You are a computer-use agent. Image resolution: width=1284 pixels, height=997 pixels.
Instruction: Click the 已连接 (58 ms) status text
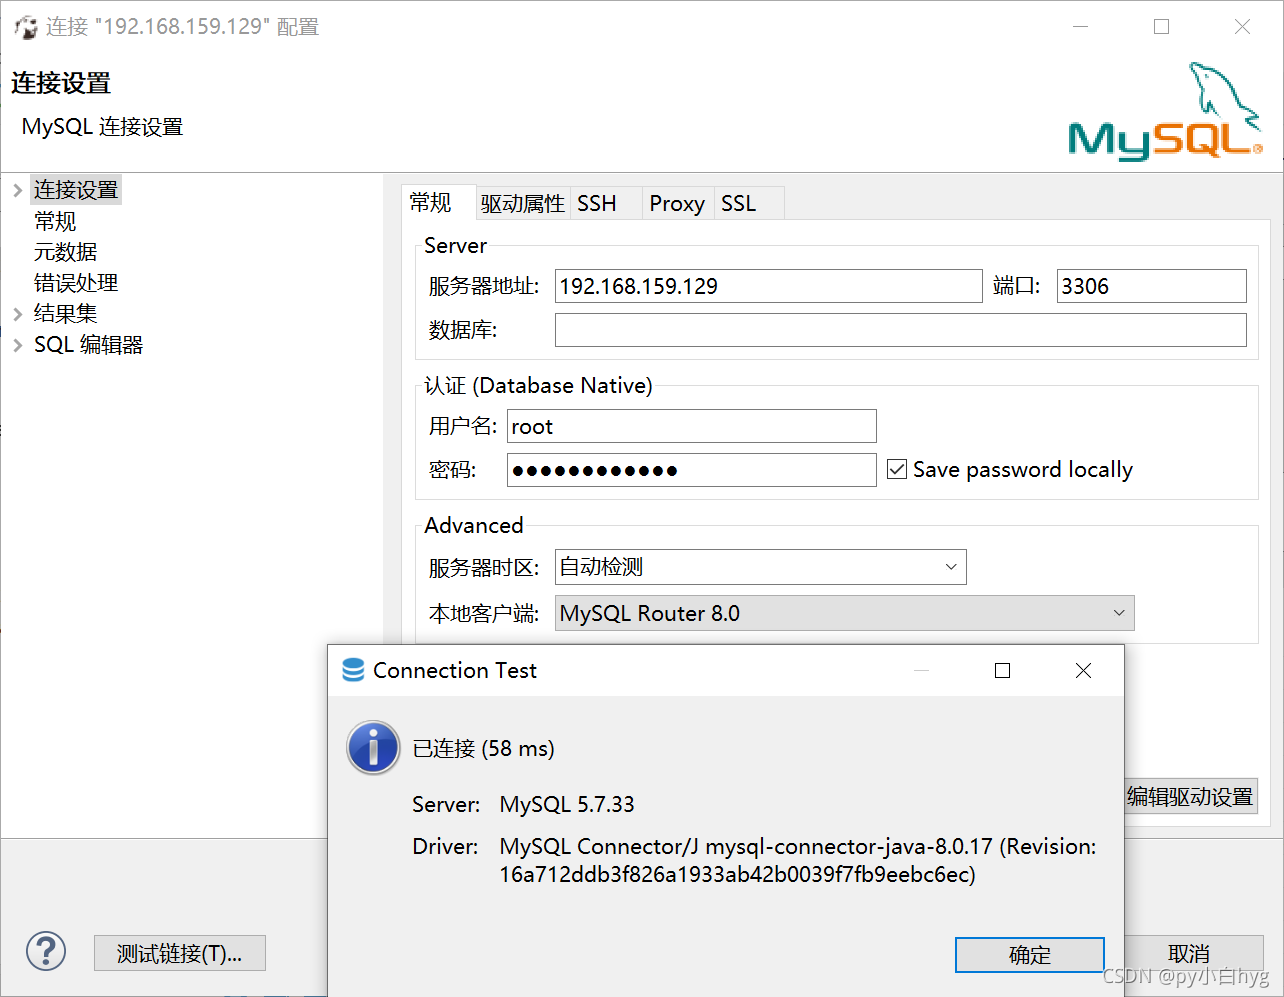pyautogui.click(x=484, y=749)
